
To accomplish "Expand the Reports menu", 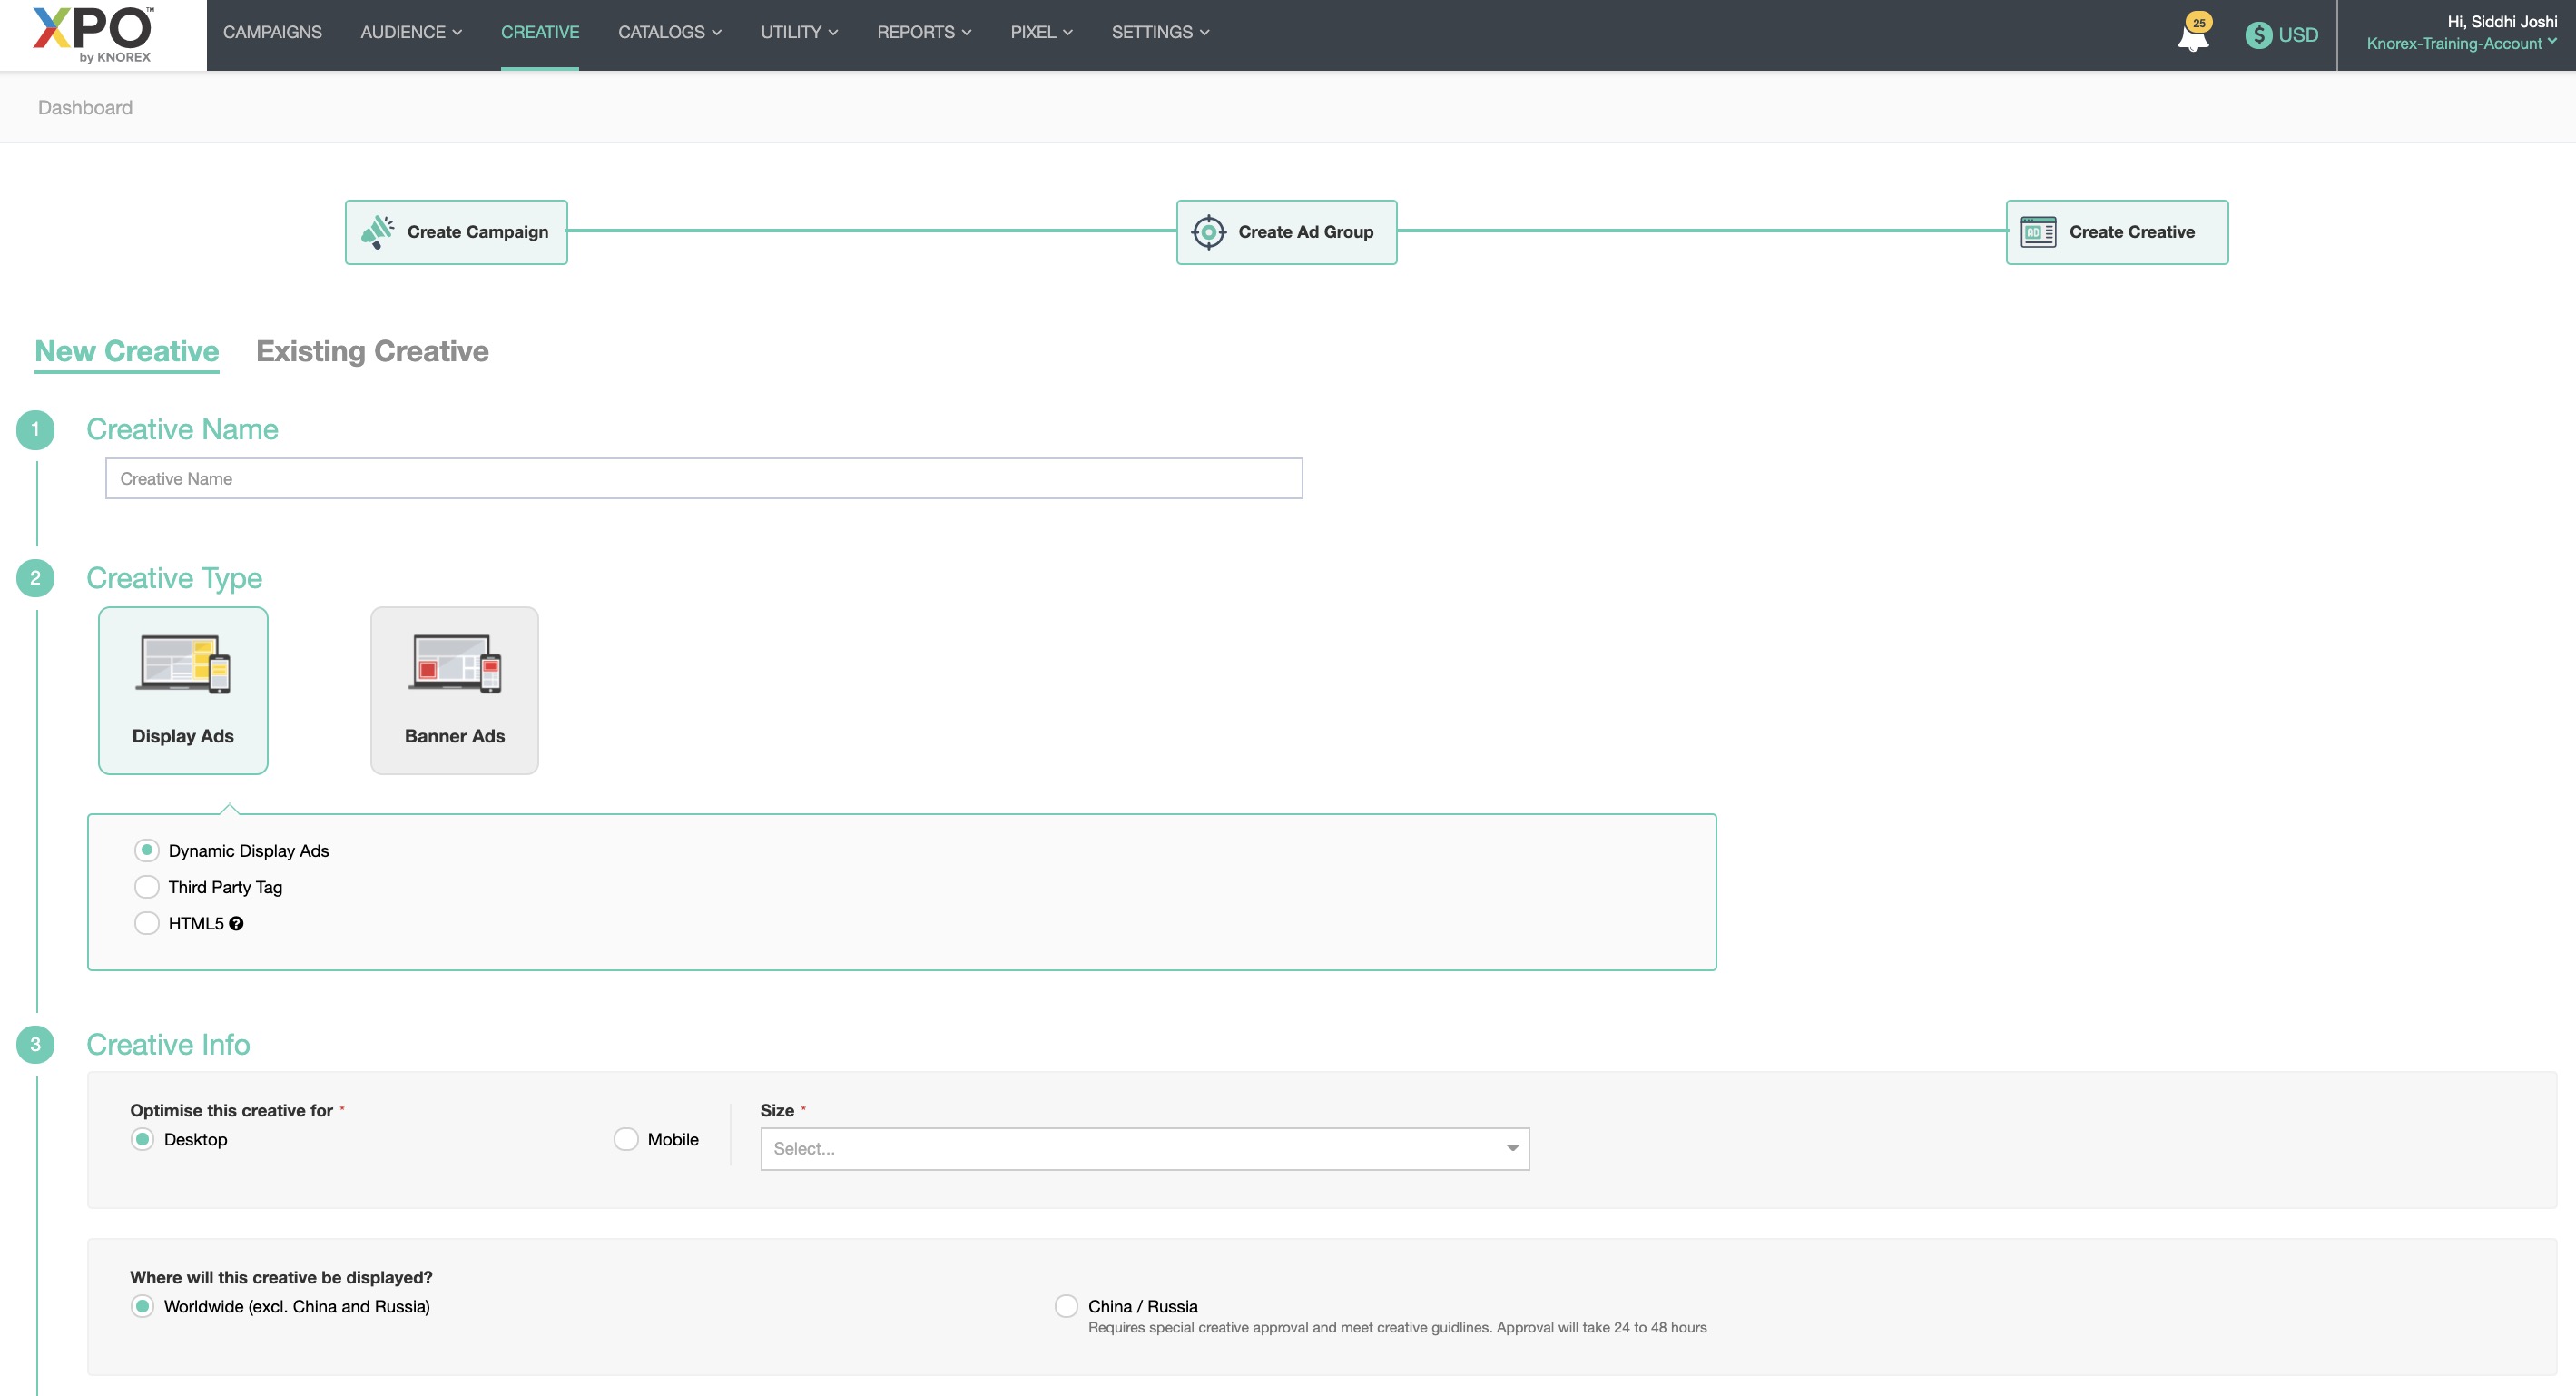I will pos(923,32).
